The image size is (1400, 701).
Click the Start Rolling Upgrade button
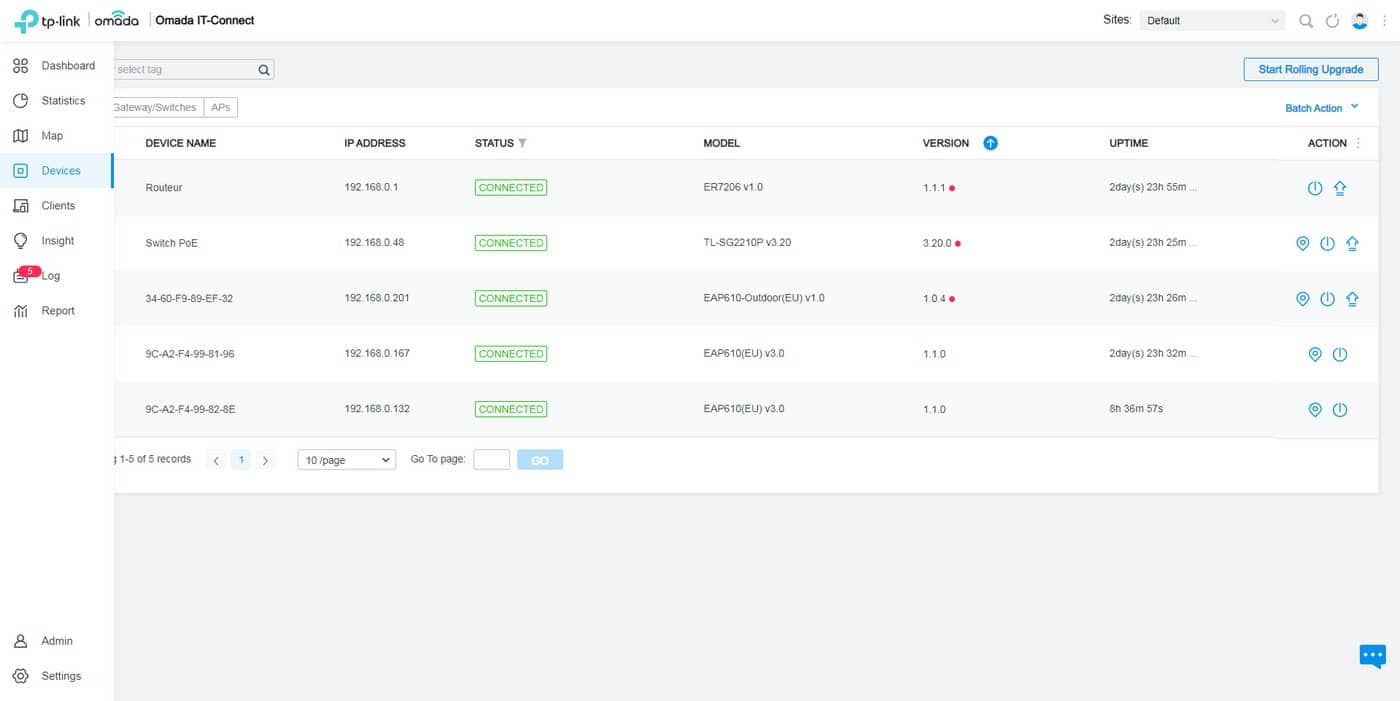[x=1310, y=69]
